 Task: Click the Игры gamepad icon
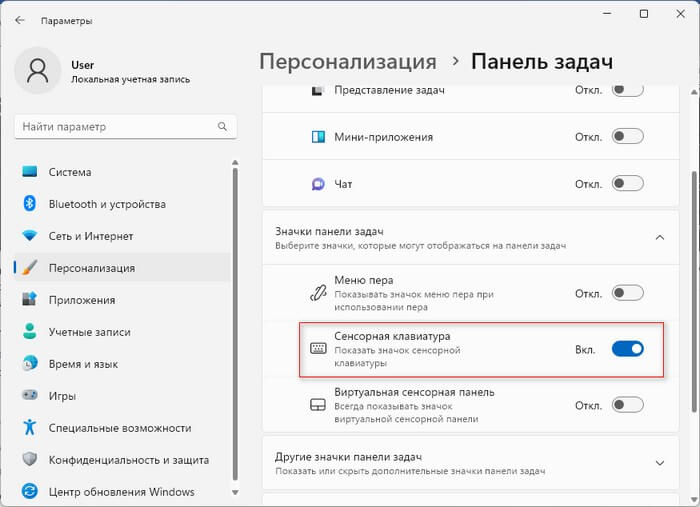(29, 395)
